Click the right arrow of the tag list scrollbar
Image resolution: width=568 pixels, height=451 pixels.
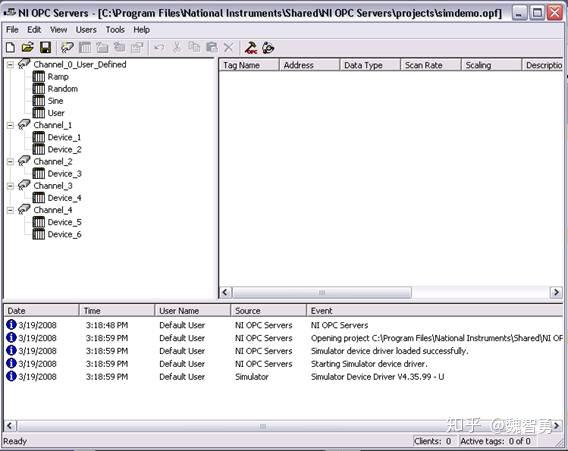click(x=556, y=292)
